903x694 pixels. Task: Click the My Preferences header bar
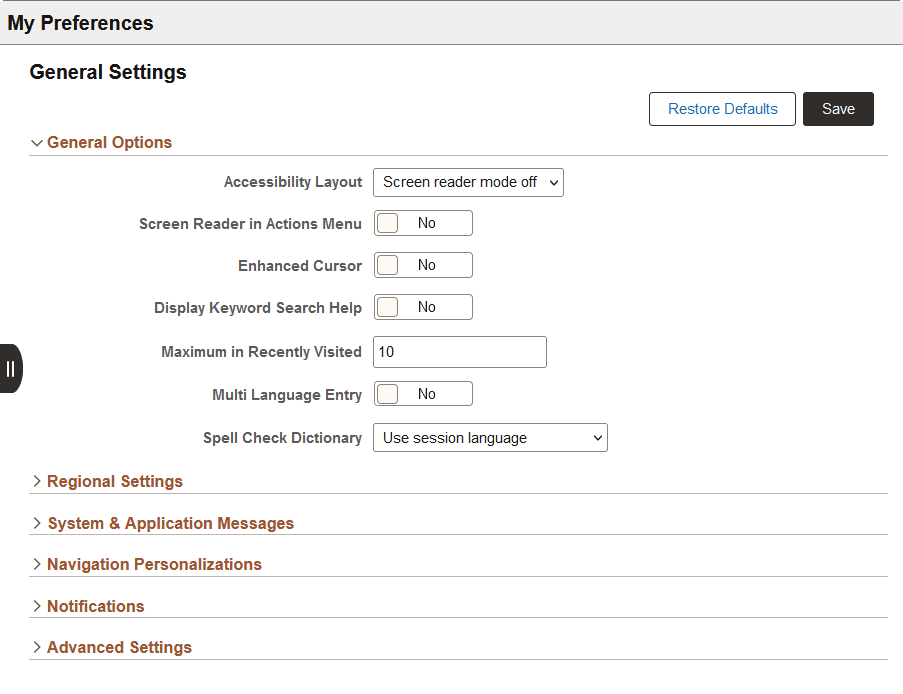[x=80, y=22]
